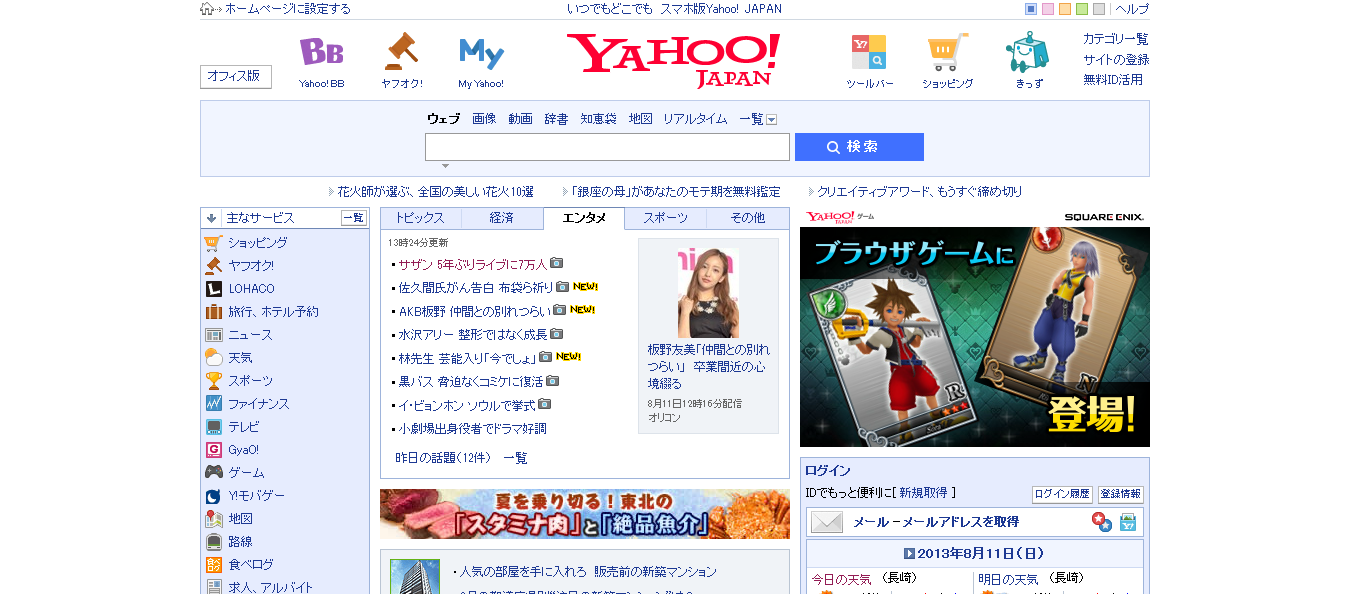The image size is (1349, 594).
Task: Click camera icon beside サザン headline
Action: pos(556,263)
